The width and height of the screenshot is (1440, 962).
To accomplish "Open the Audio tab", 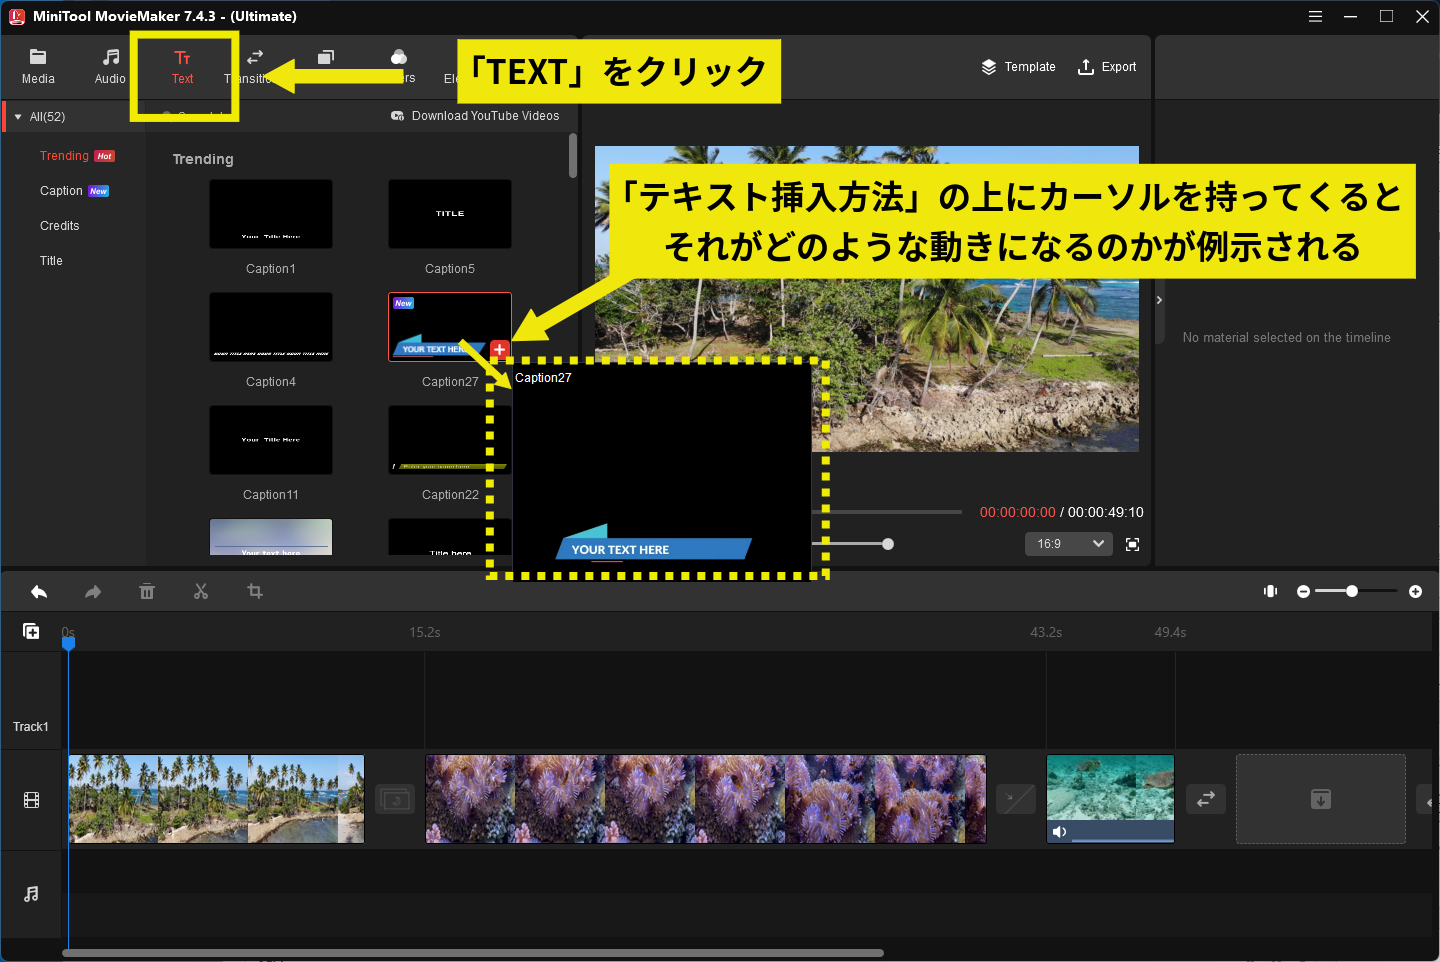I will [x=110, y=66].
